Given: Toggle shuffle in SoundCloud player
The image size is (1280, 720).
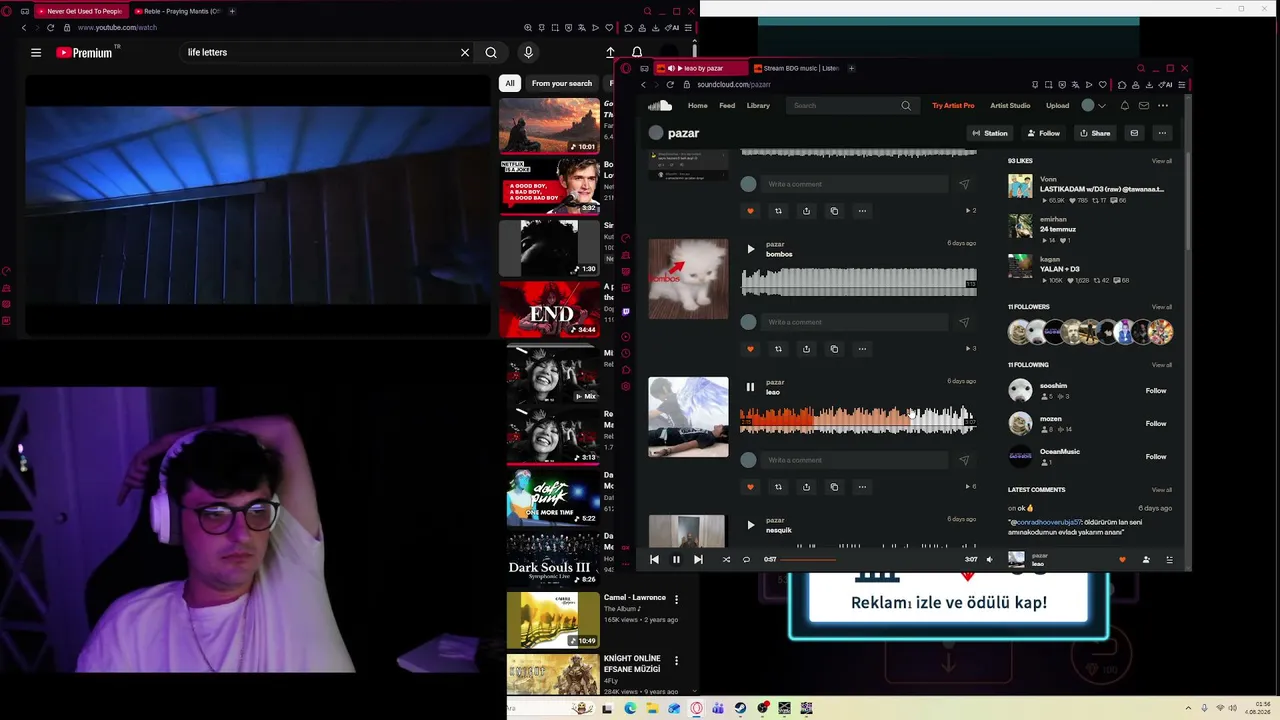Looking at the screenshot, I should point(726,560).
